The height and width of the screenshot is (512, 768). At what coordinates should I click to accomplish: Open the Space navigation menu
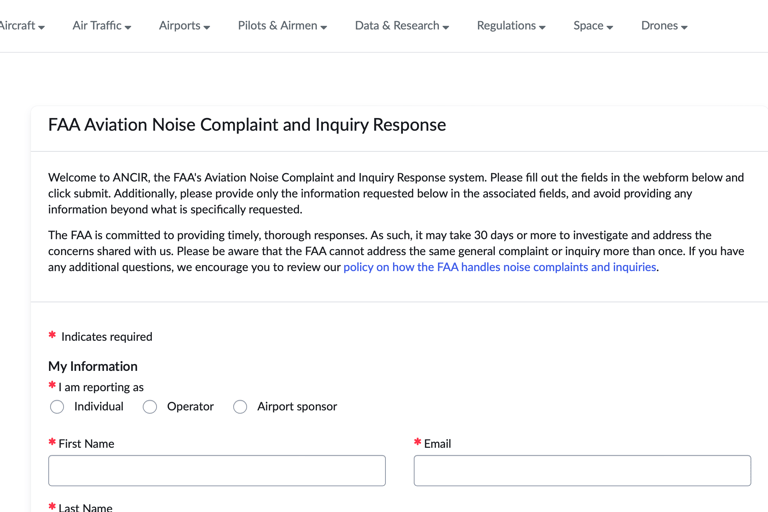pos(593,25)
